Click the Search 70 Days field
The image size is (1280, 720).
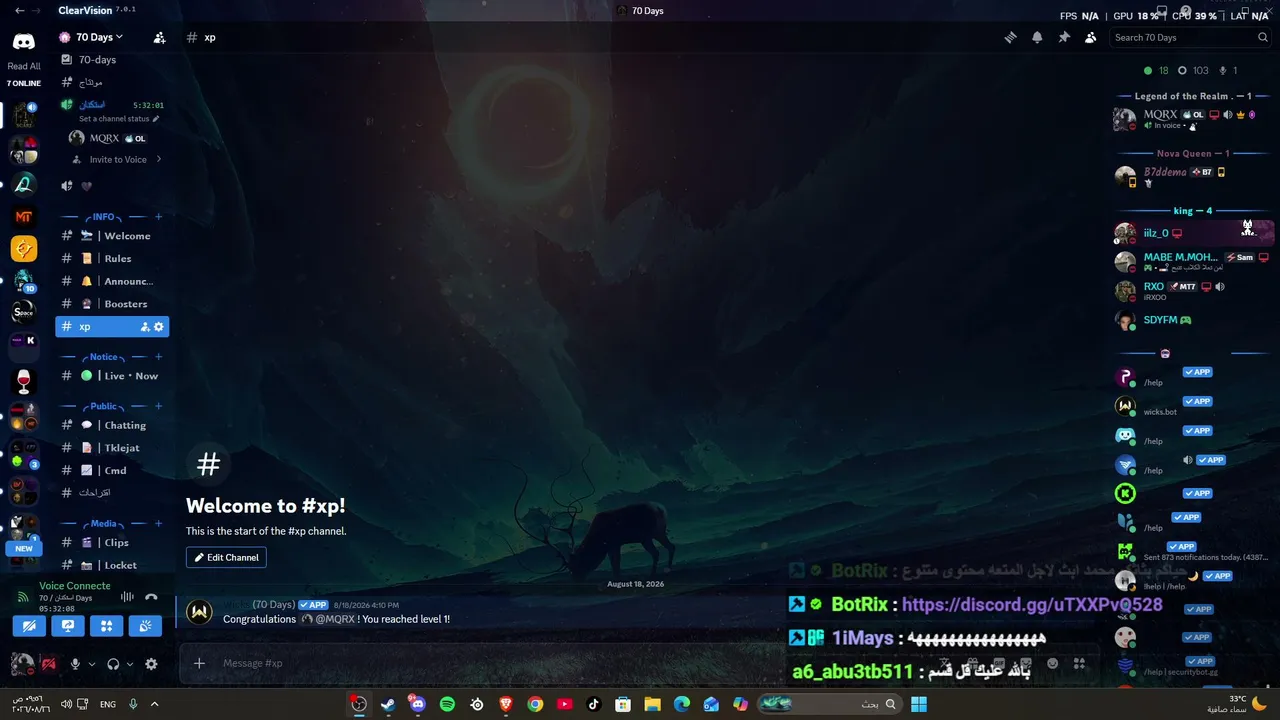1191,37
